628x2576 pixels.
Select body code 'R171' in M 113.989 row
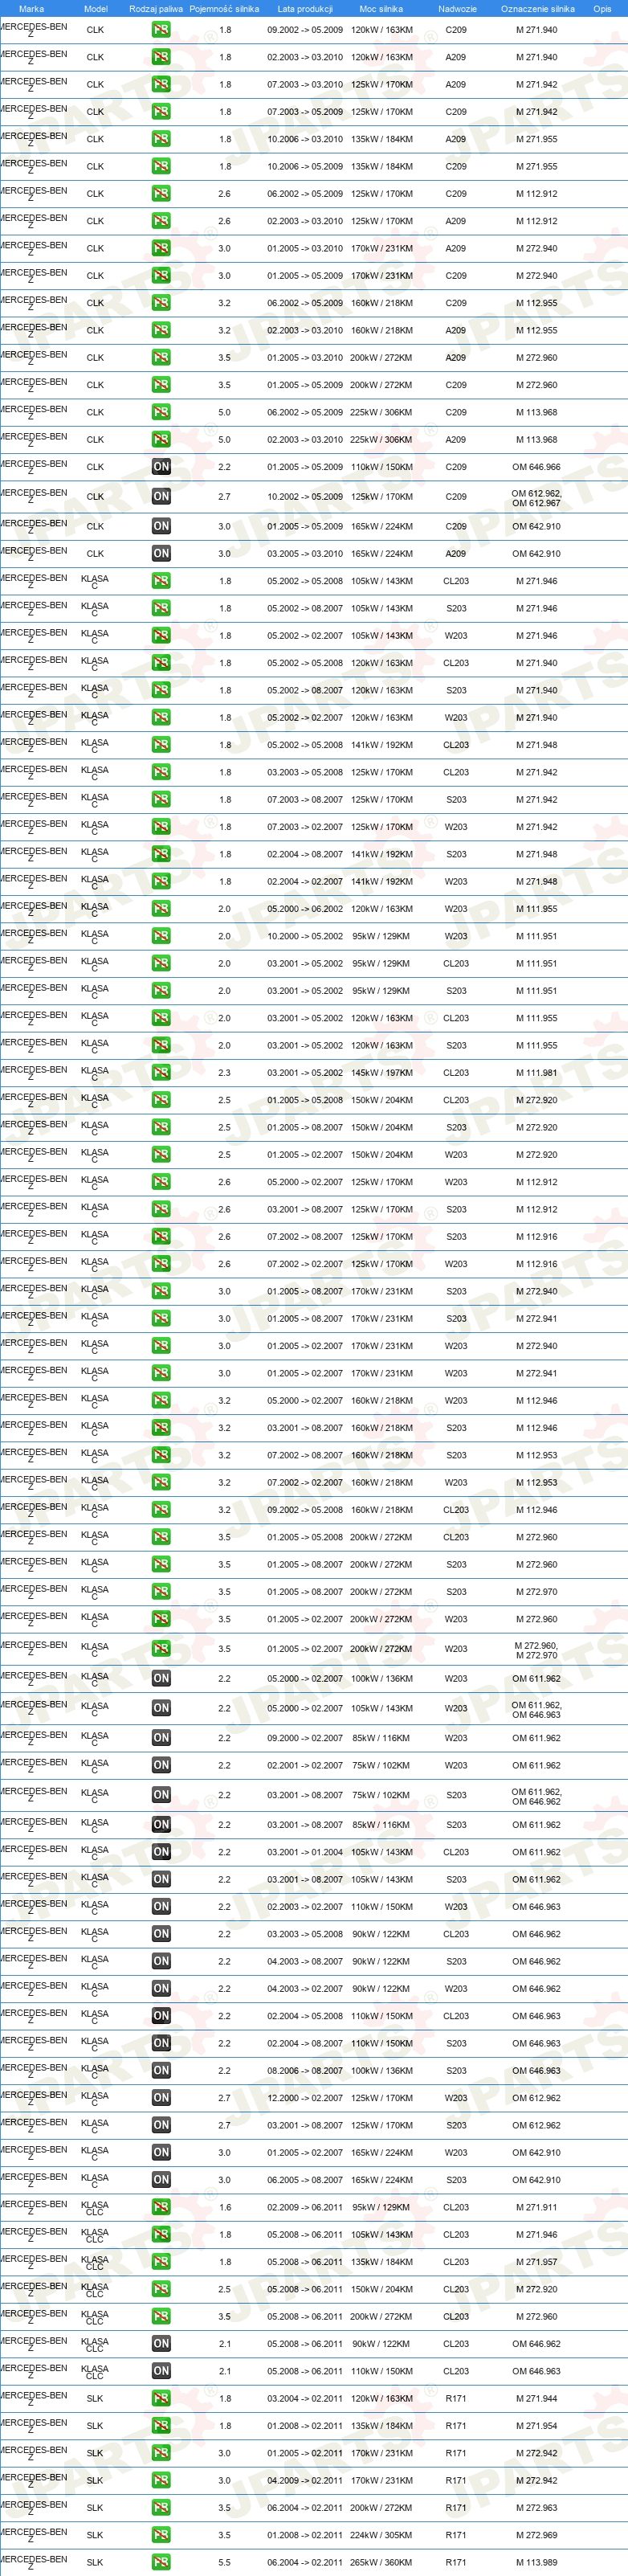point(456,2562)
